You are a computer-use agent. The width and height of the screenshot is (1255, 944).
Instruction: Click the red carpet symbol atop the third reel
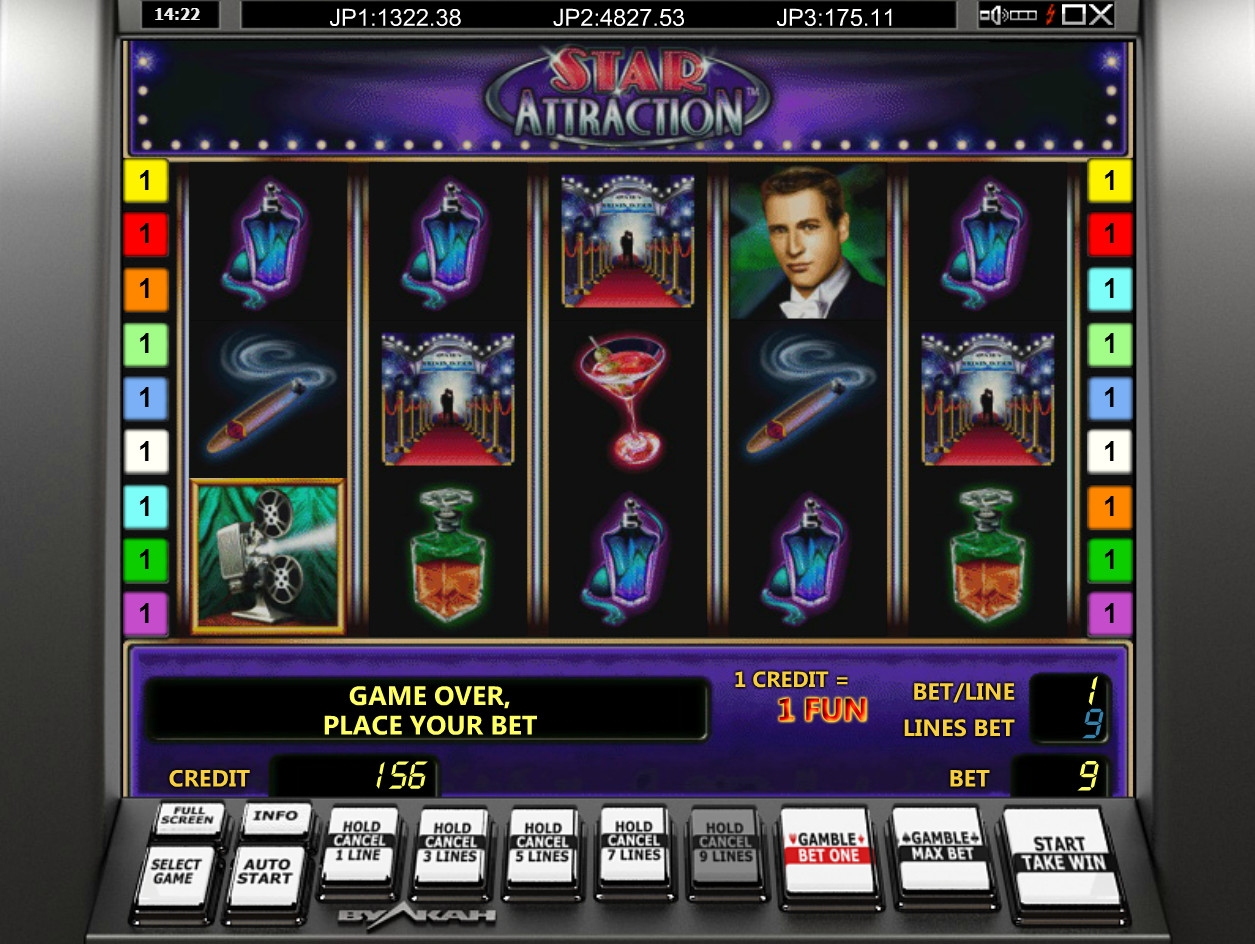click(x=628, y=241)
